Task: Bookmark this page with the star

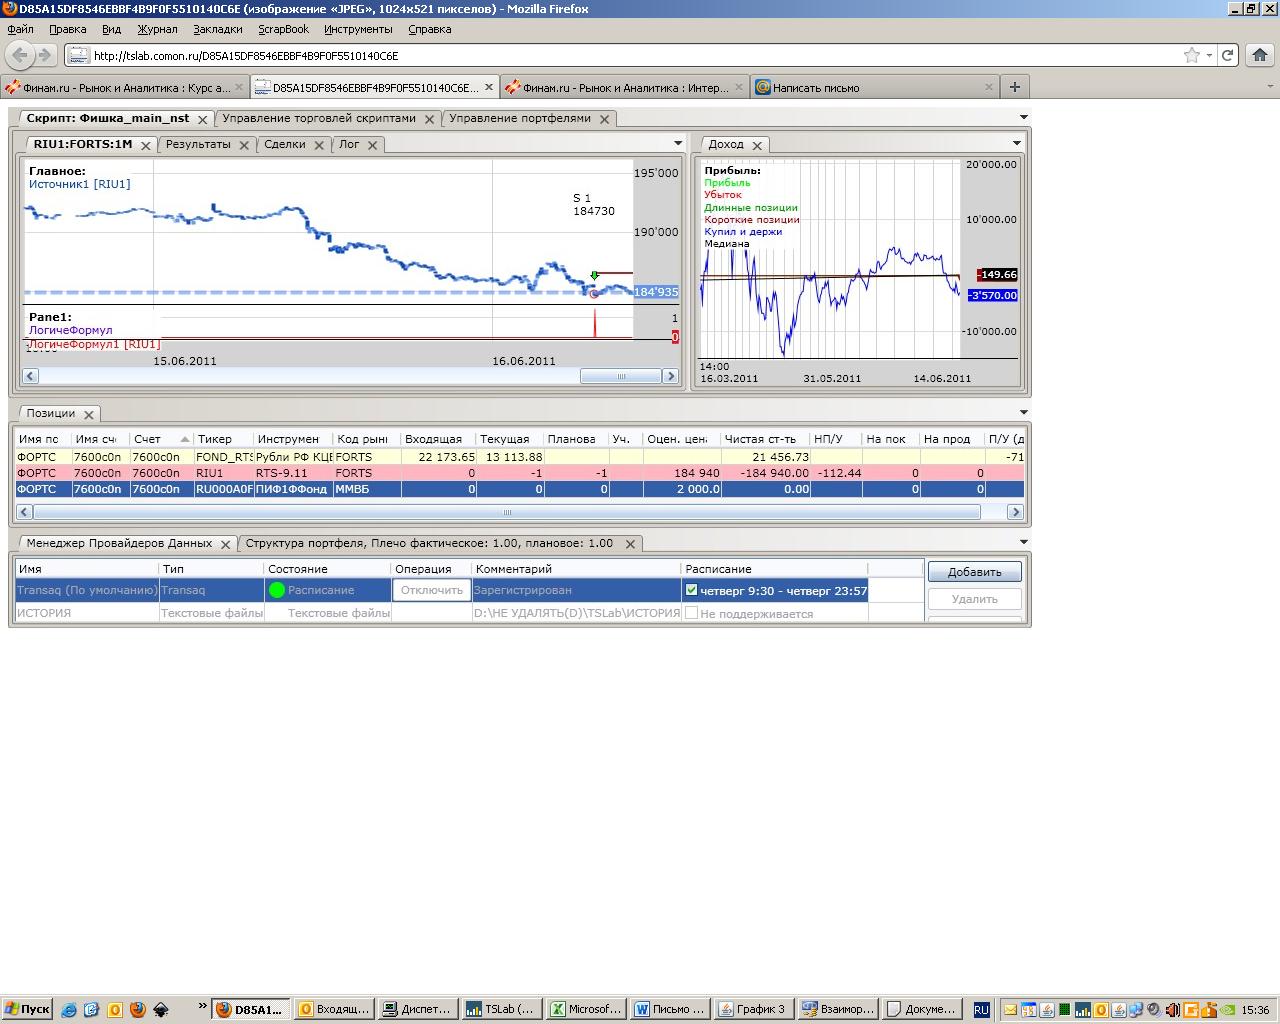Action: (x=1191, y=55)
